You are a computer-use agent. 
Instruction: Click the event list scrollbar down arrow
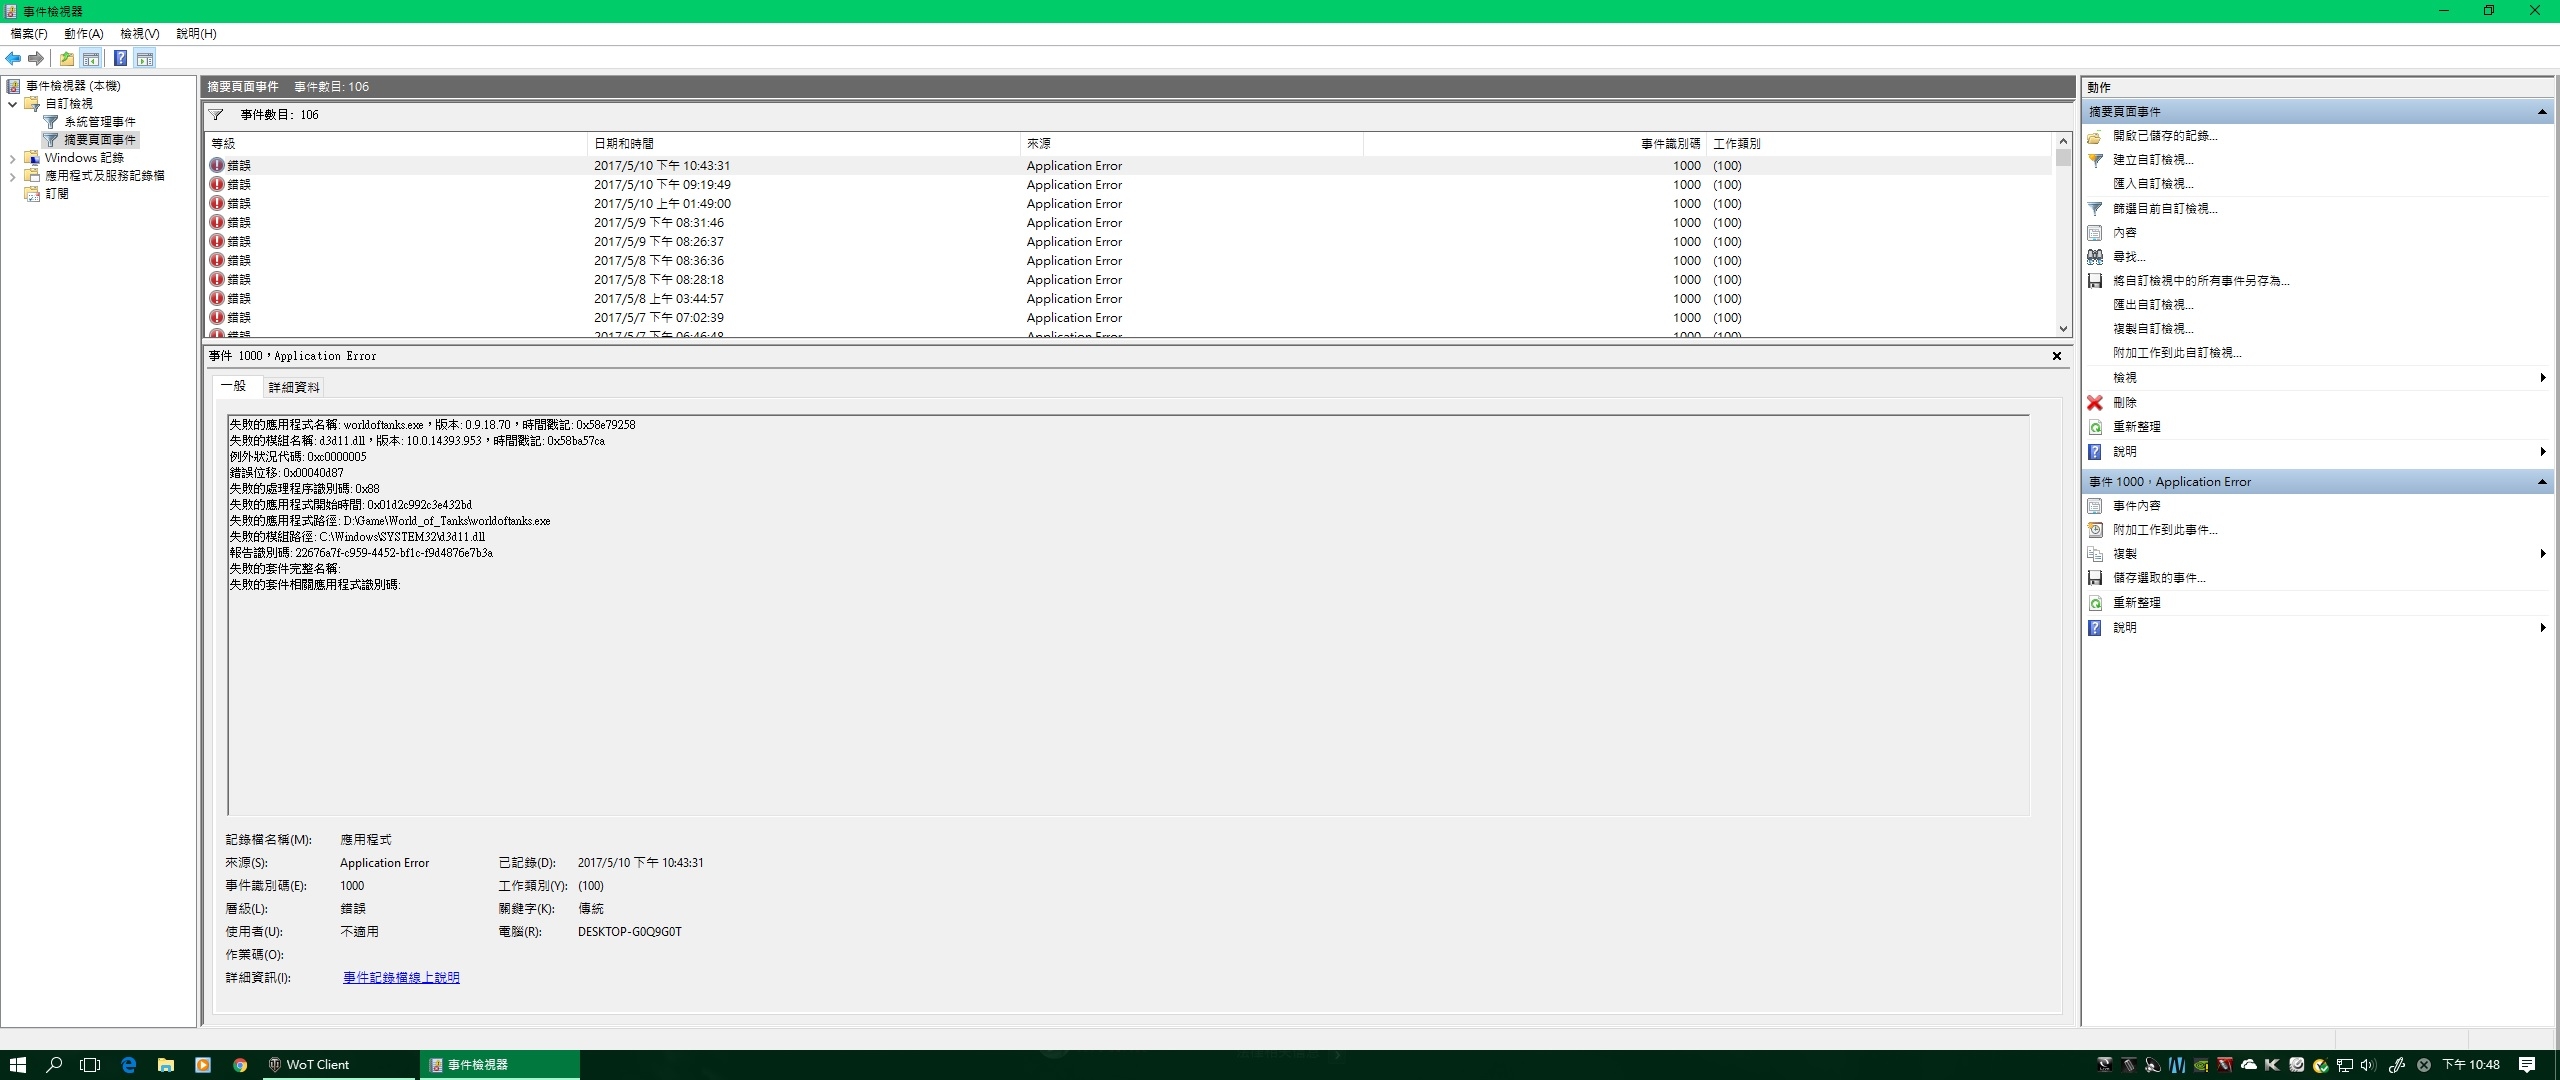tap(2063, 329)
